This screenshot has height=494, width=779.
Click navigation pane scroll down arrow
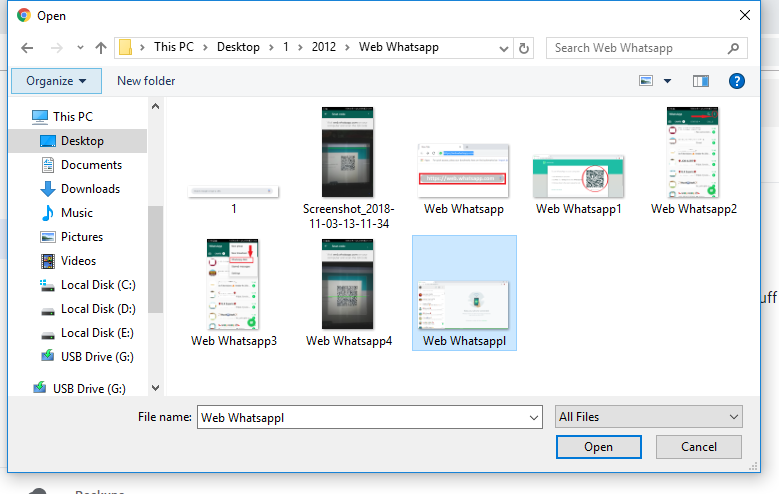coord(156,388)
